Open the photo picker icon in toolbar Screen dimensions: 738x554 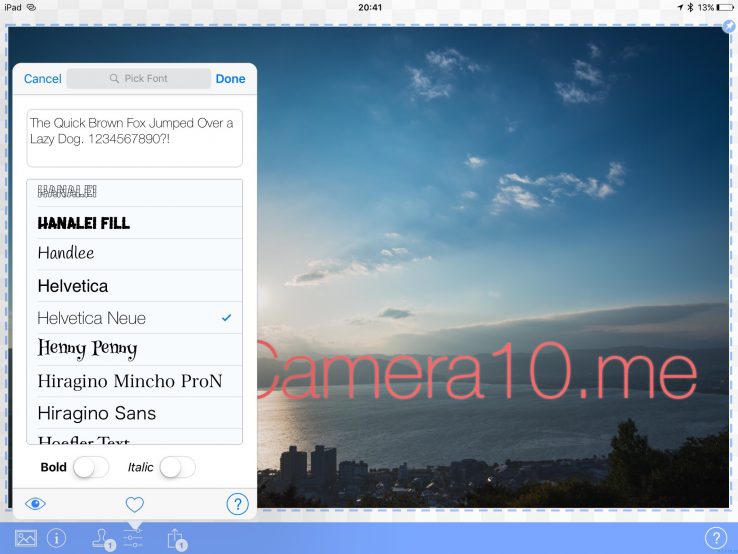tap(26, 538)
